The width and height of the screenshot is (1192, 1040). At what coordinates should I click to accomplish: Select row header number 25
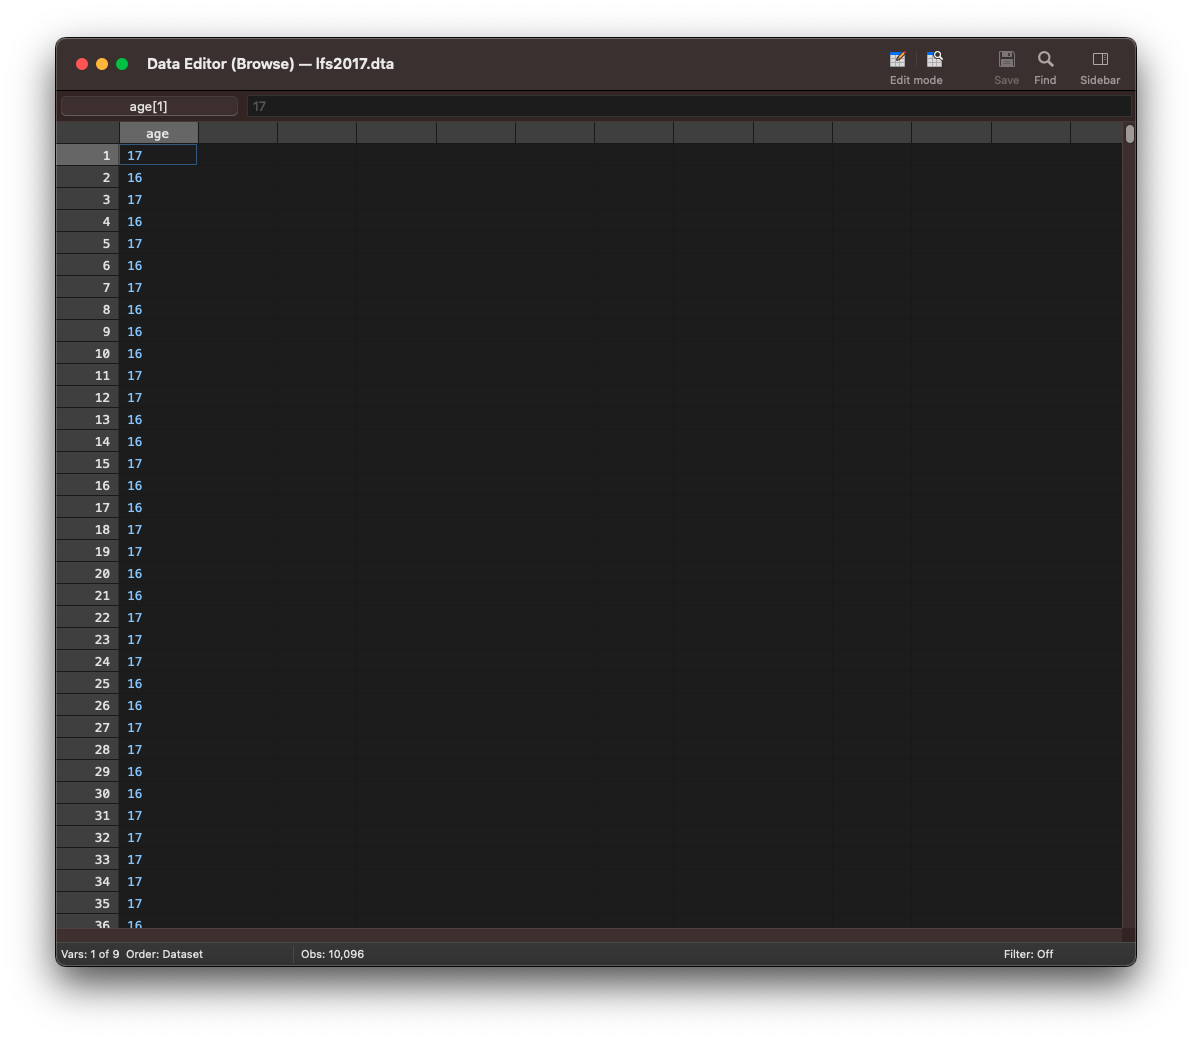[x=88, y=684]
